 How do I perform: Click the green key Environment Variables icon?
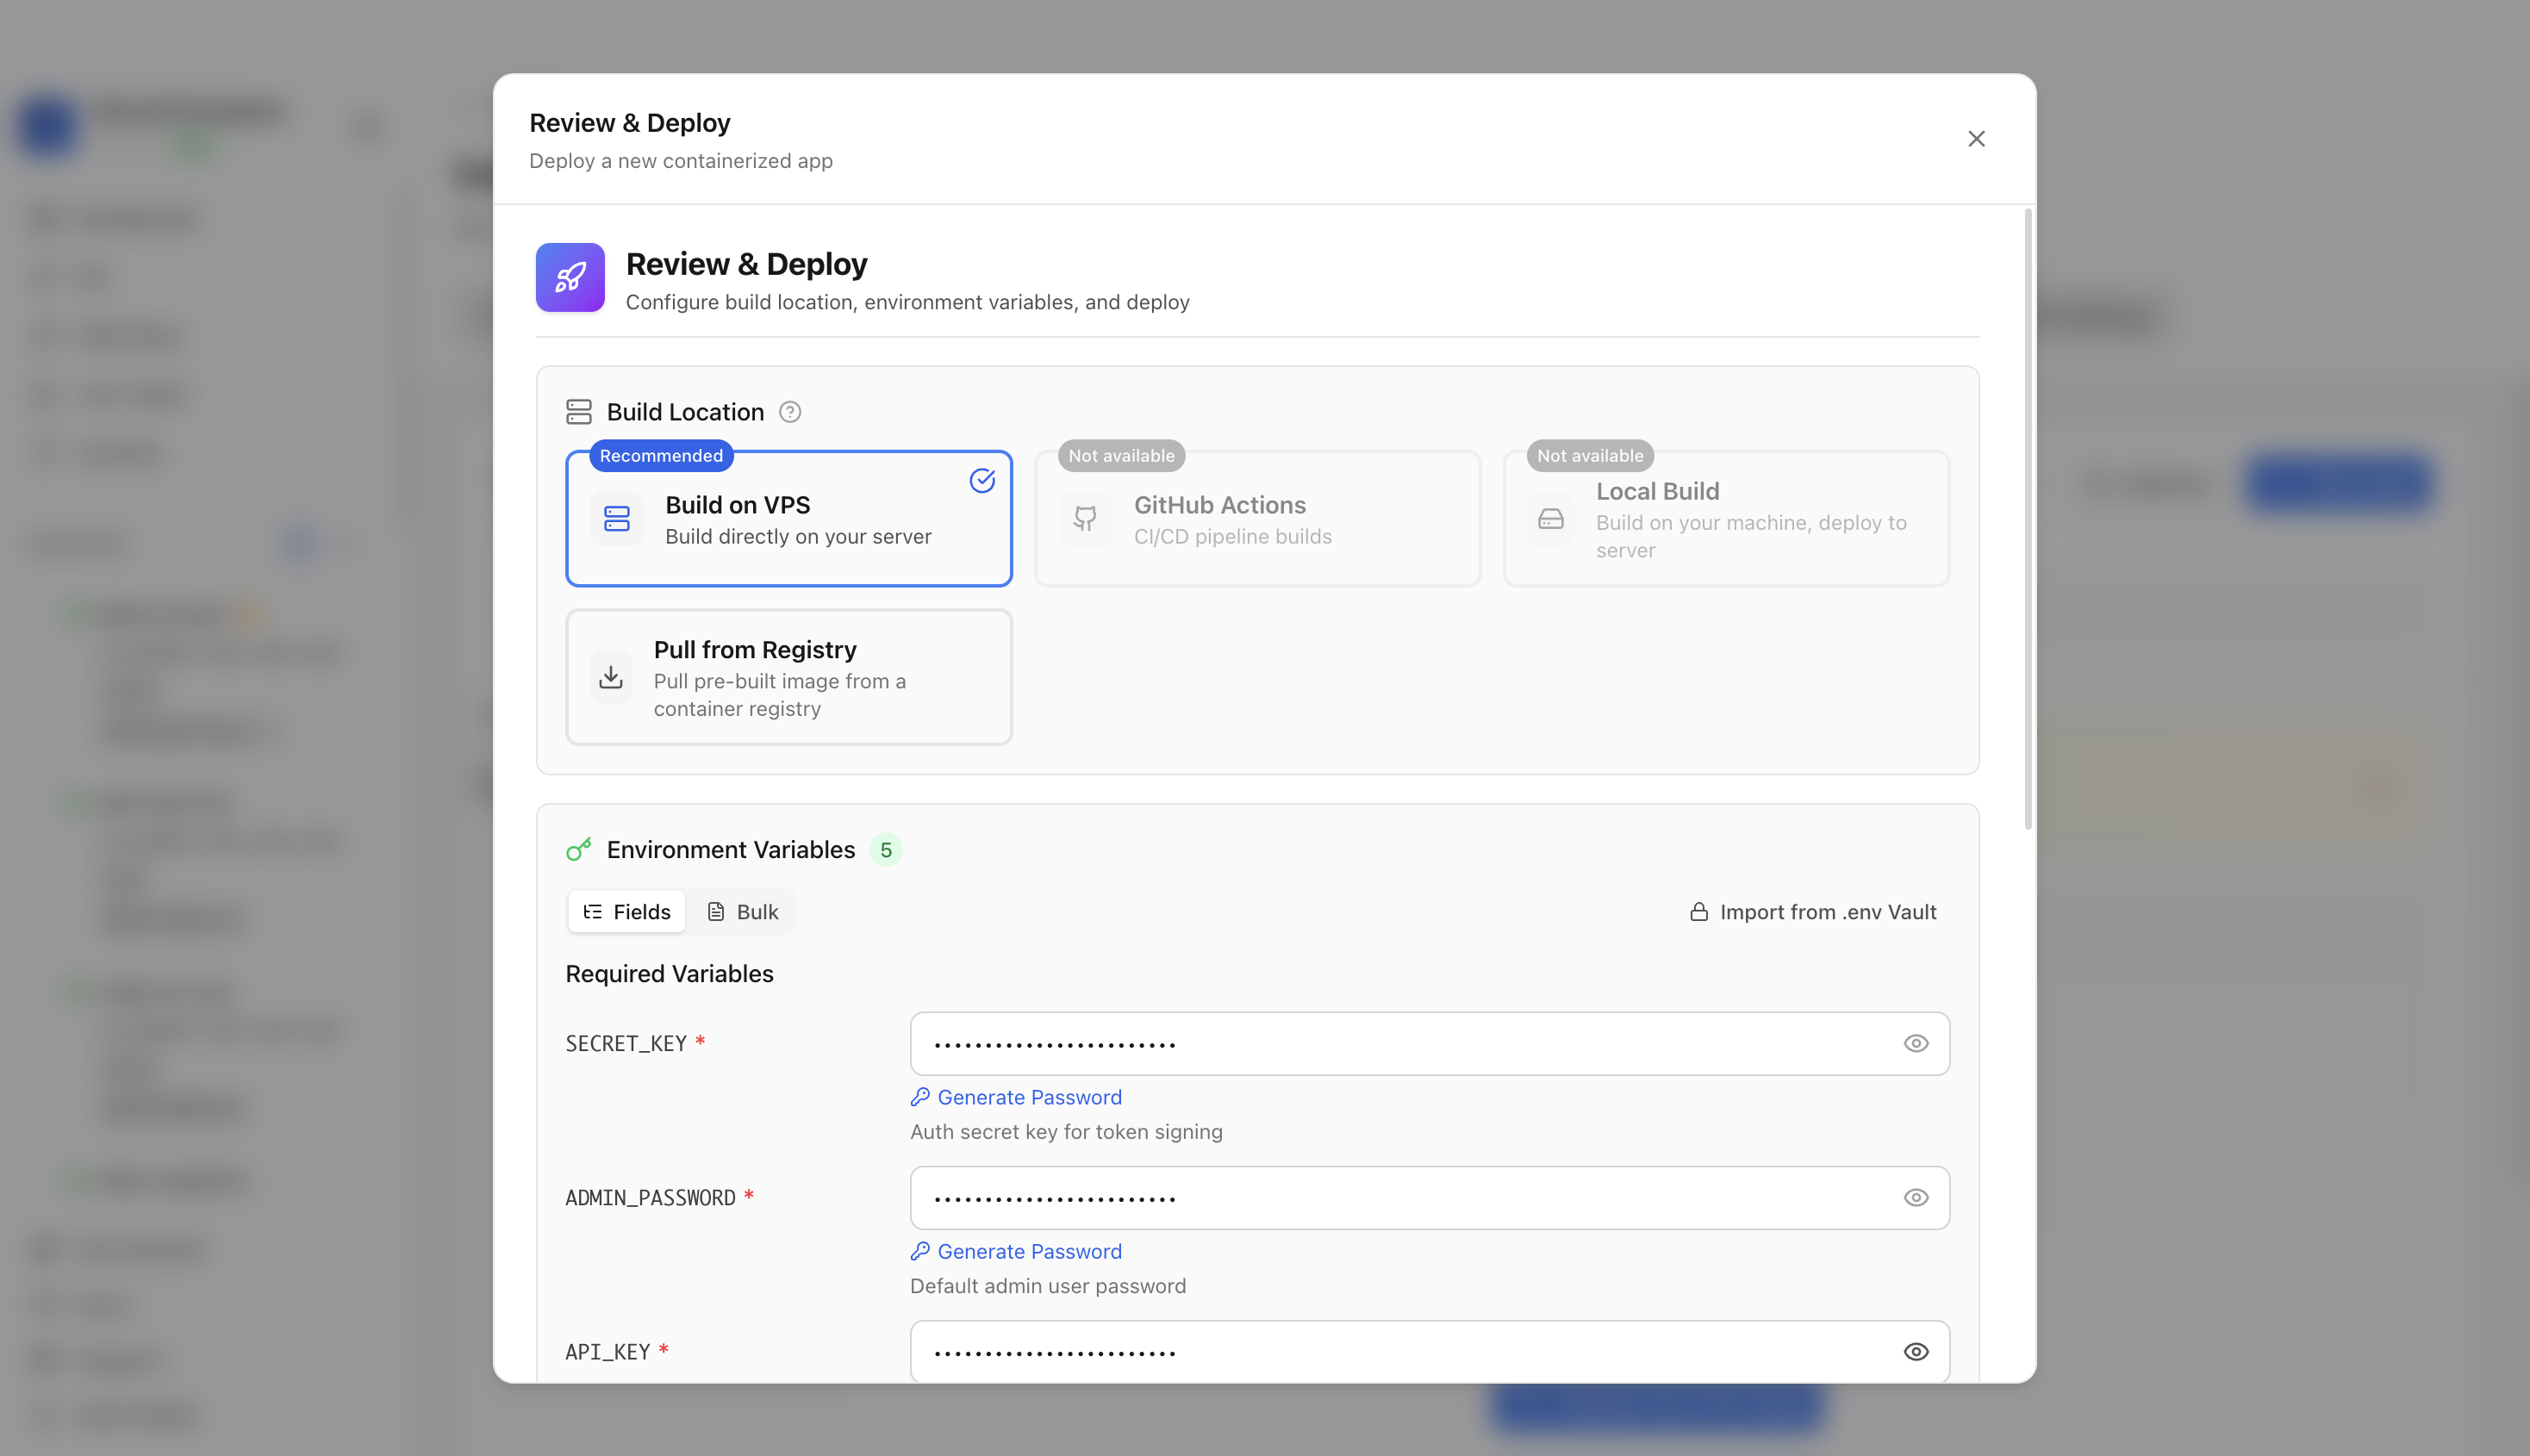point(579,850)
